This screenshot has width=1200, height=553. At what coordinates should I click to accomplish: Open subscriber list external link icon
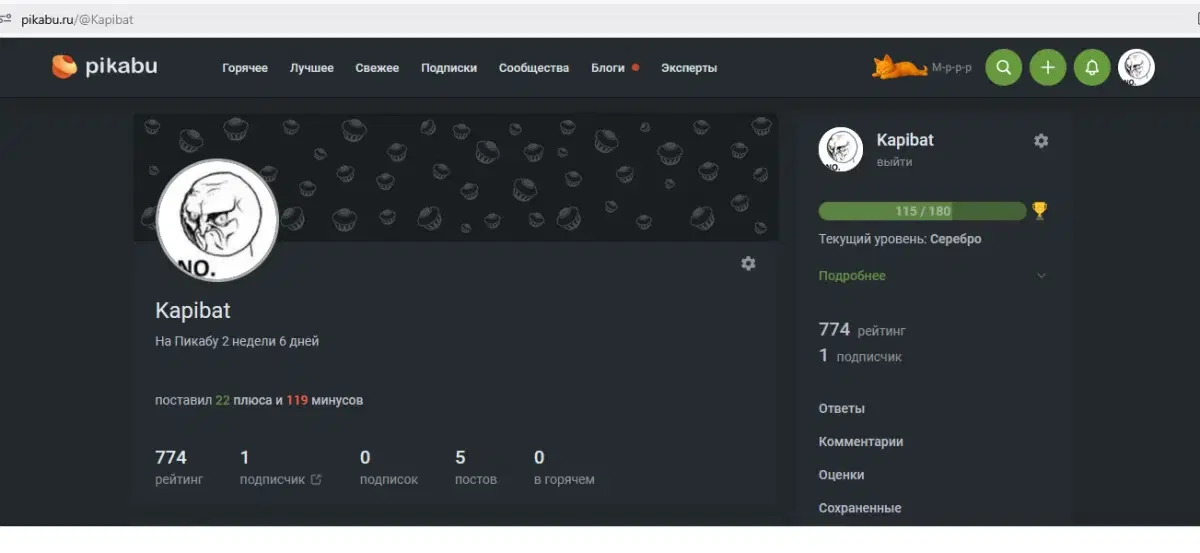tap(316, 480)
